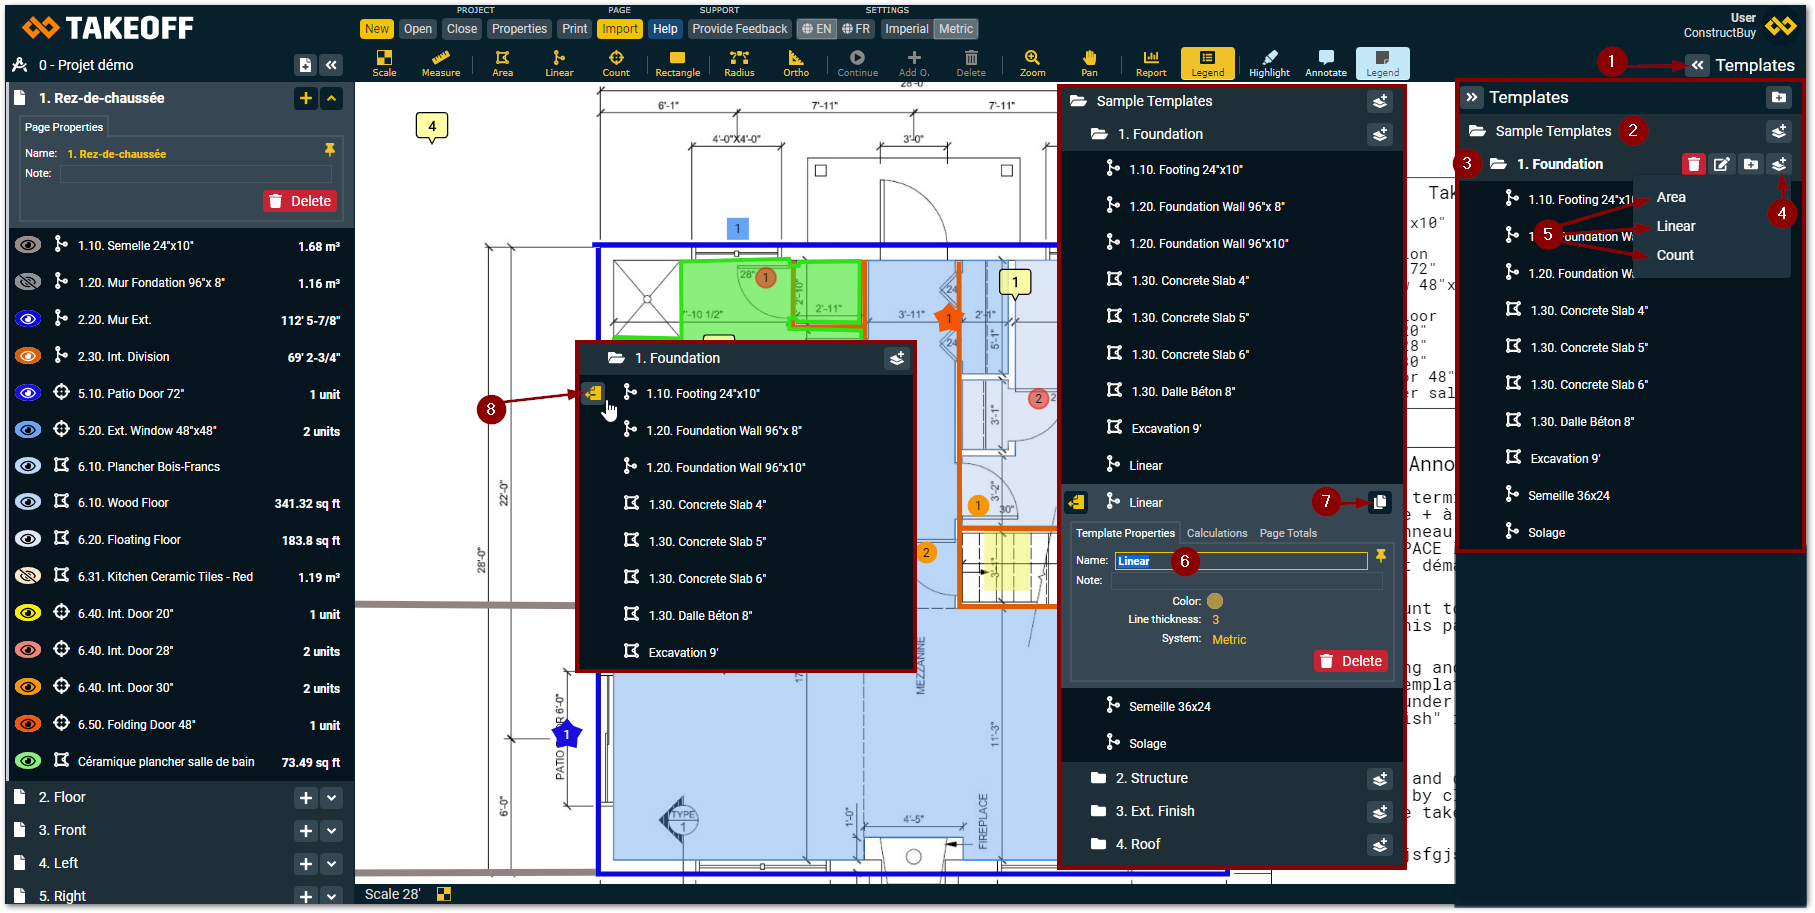The width and height of the screenshot is (1815, 913).
Task: Hide the 5.10. Patio Door 72" item
Action: 28,394
